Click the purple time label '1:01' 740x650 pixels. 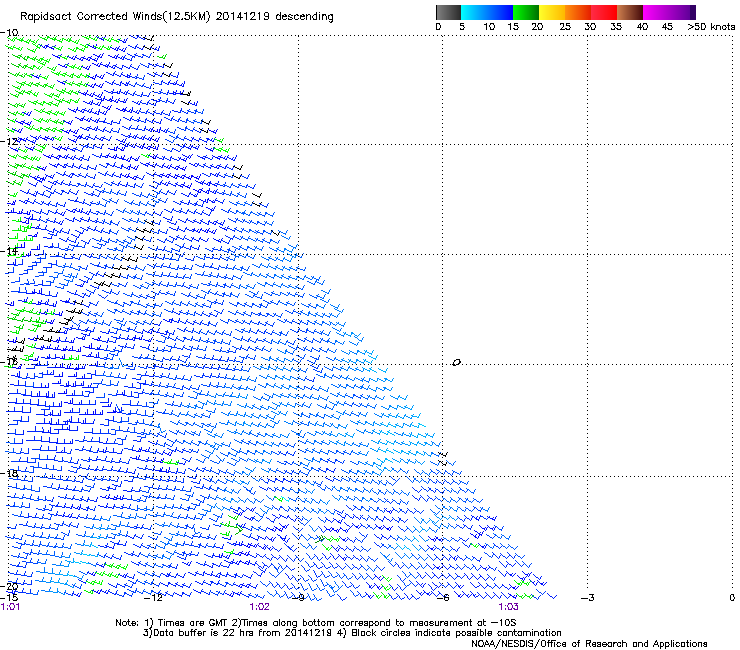pos(10,607)
